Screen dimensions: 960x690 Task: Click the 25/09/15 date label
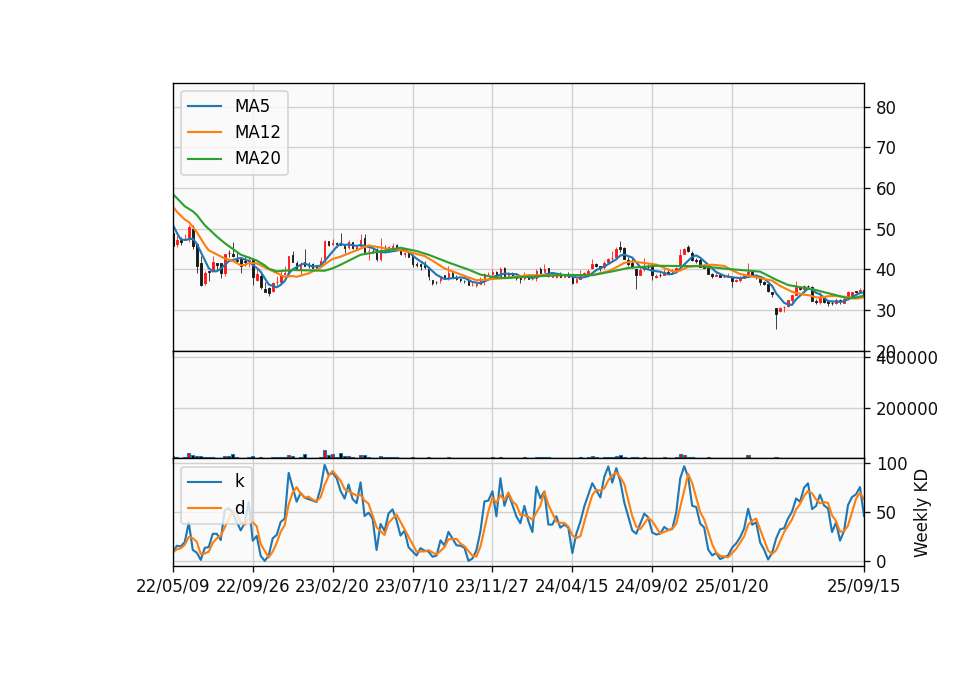tap(864, 586)
